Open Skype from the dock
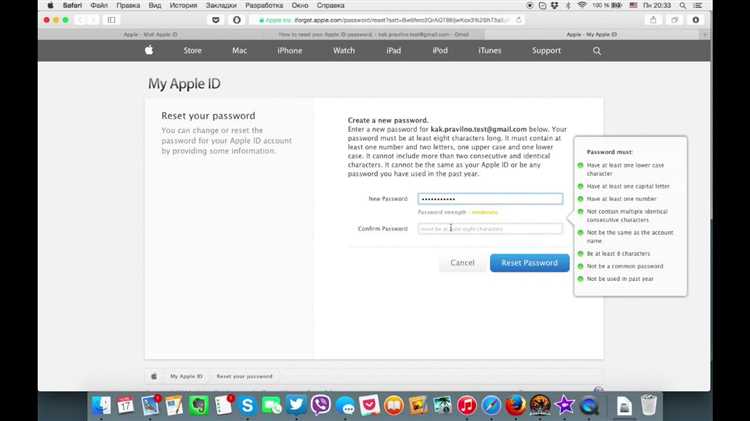750x421 pixels. [x=247, y=405]
